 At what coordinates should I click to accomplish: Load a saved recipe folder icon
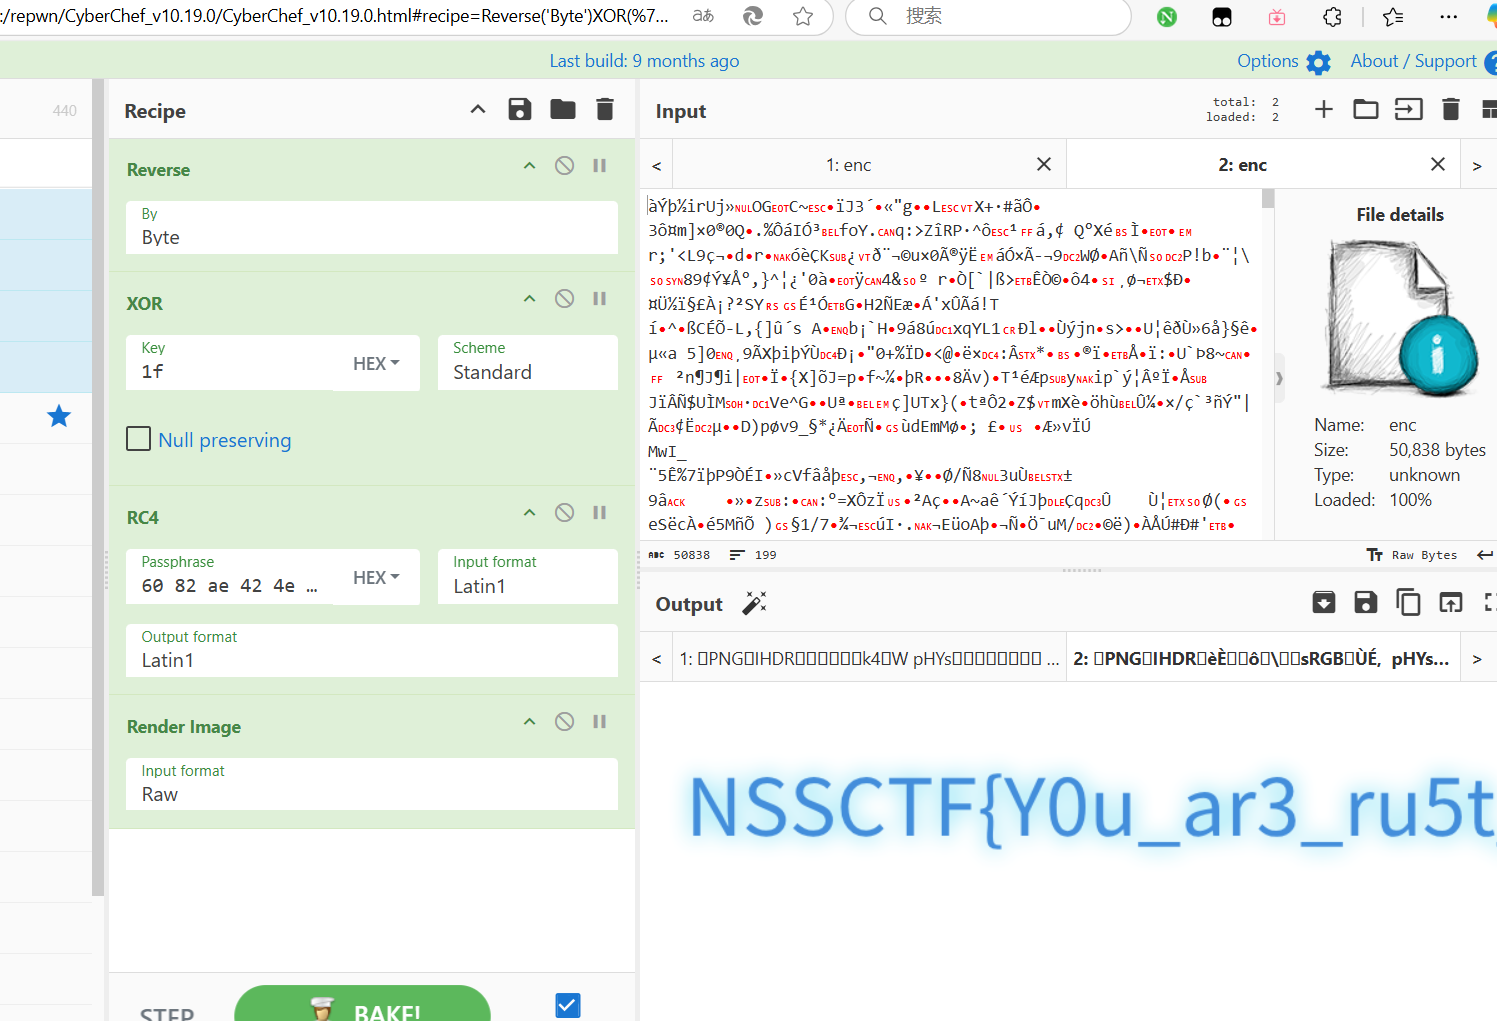pos(563,110)
